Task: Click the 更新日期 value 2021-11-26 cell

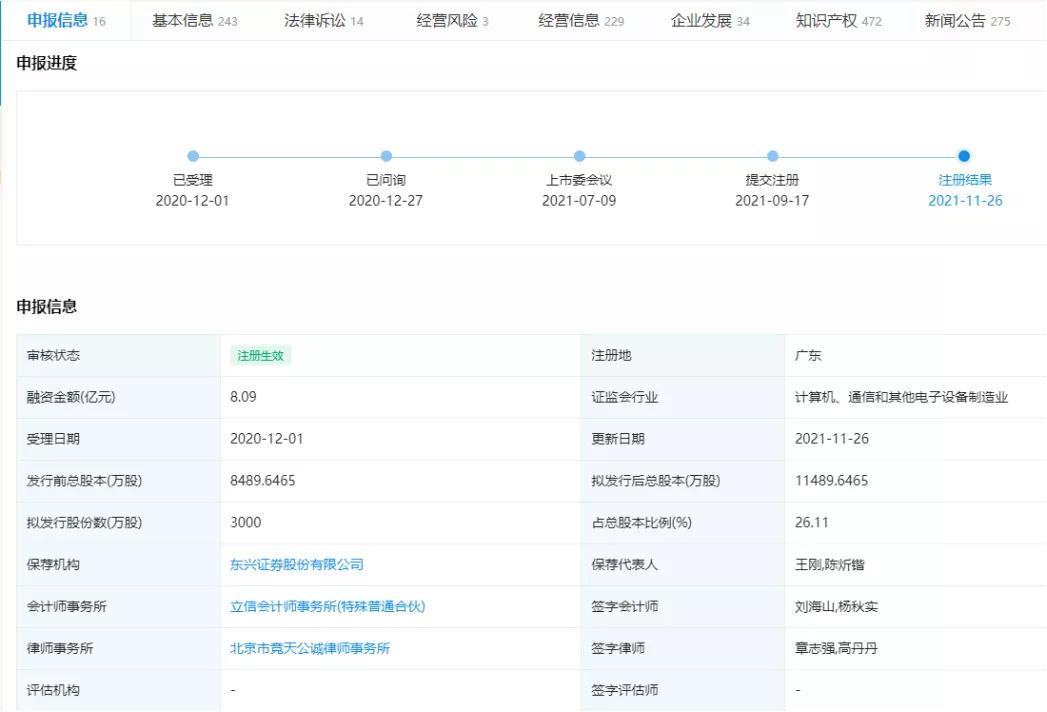Action: coord(834,438)
